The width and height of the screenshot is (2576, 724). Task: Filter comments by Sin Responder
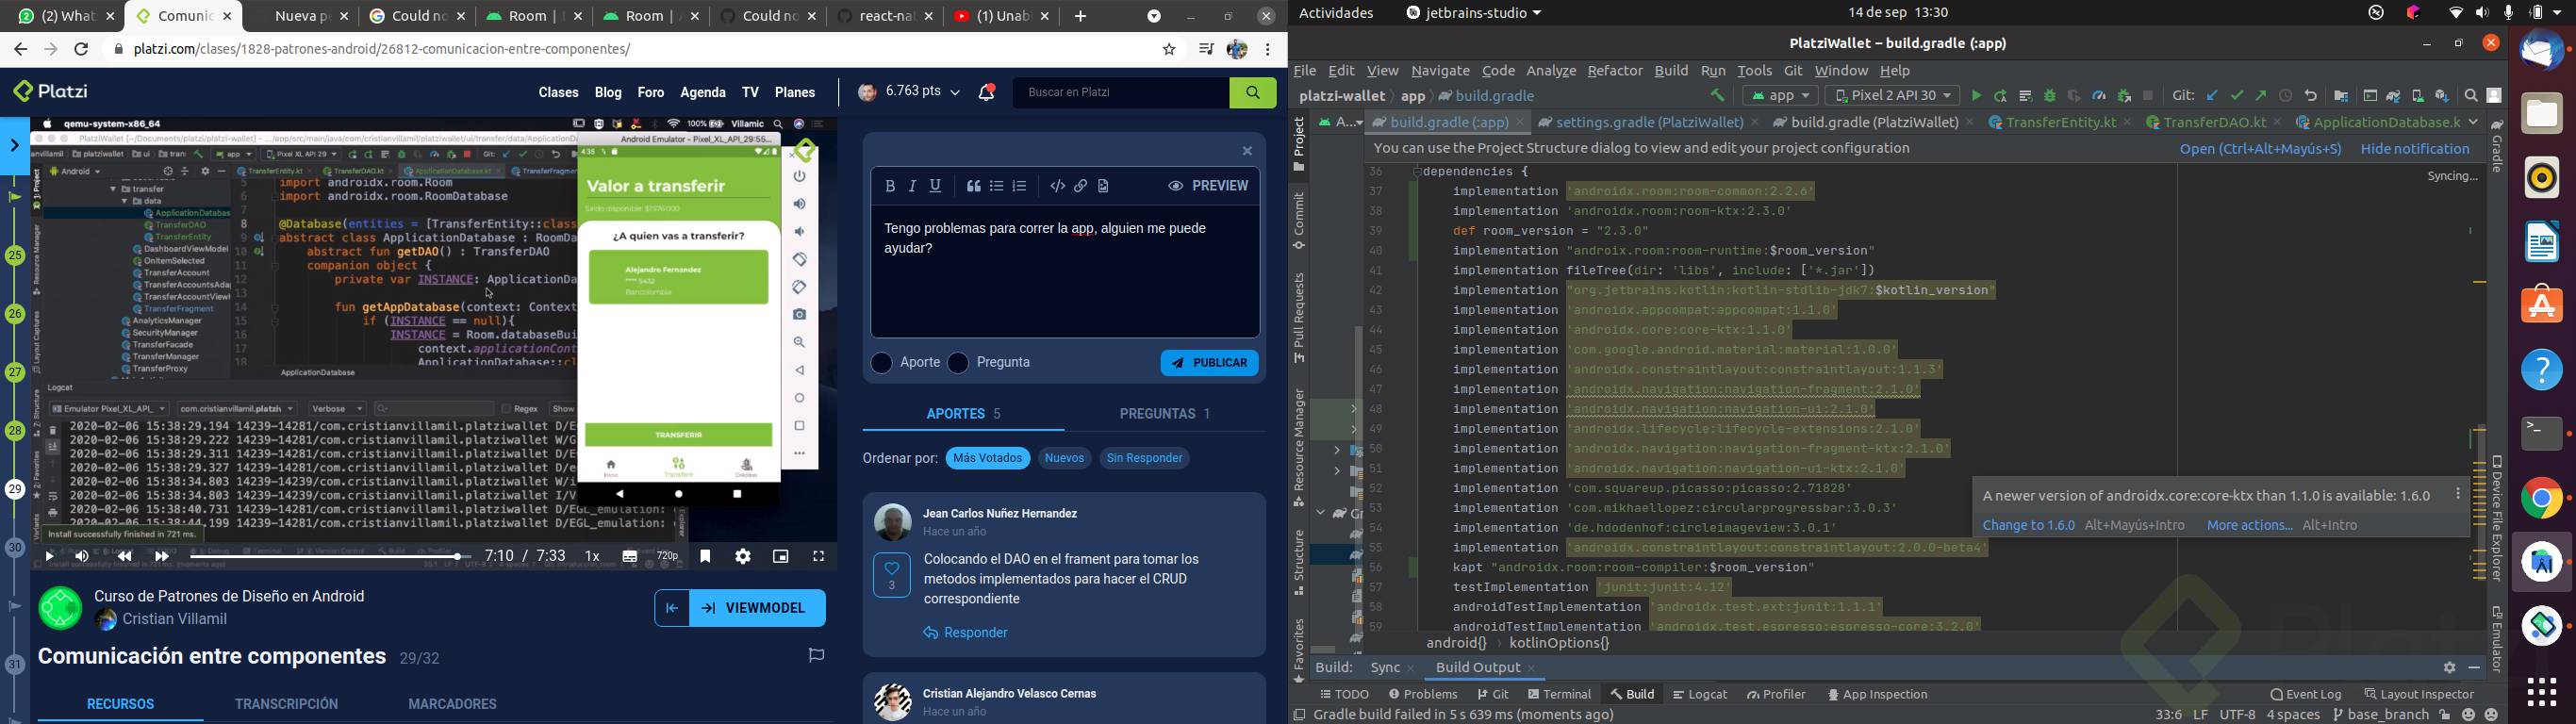coord(1145,458)
